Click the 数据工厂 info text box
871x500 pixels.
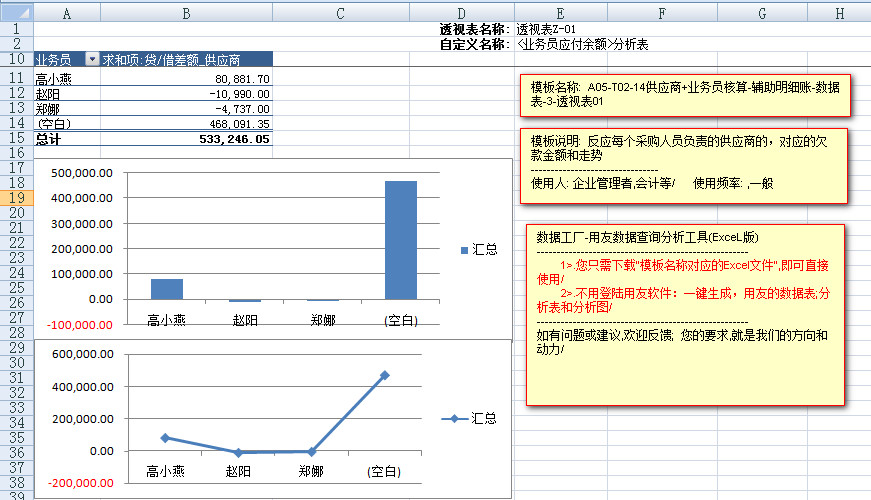click(685, 313)
